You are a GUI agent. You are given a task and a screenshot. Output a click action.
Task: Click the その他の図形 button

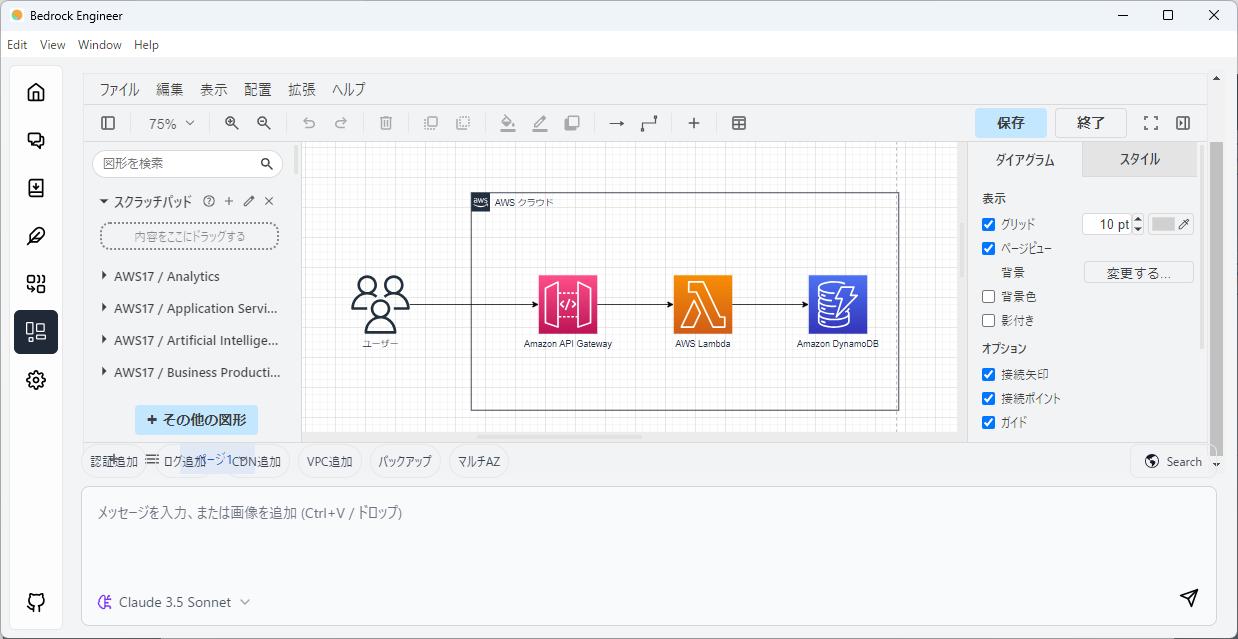197,420
